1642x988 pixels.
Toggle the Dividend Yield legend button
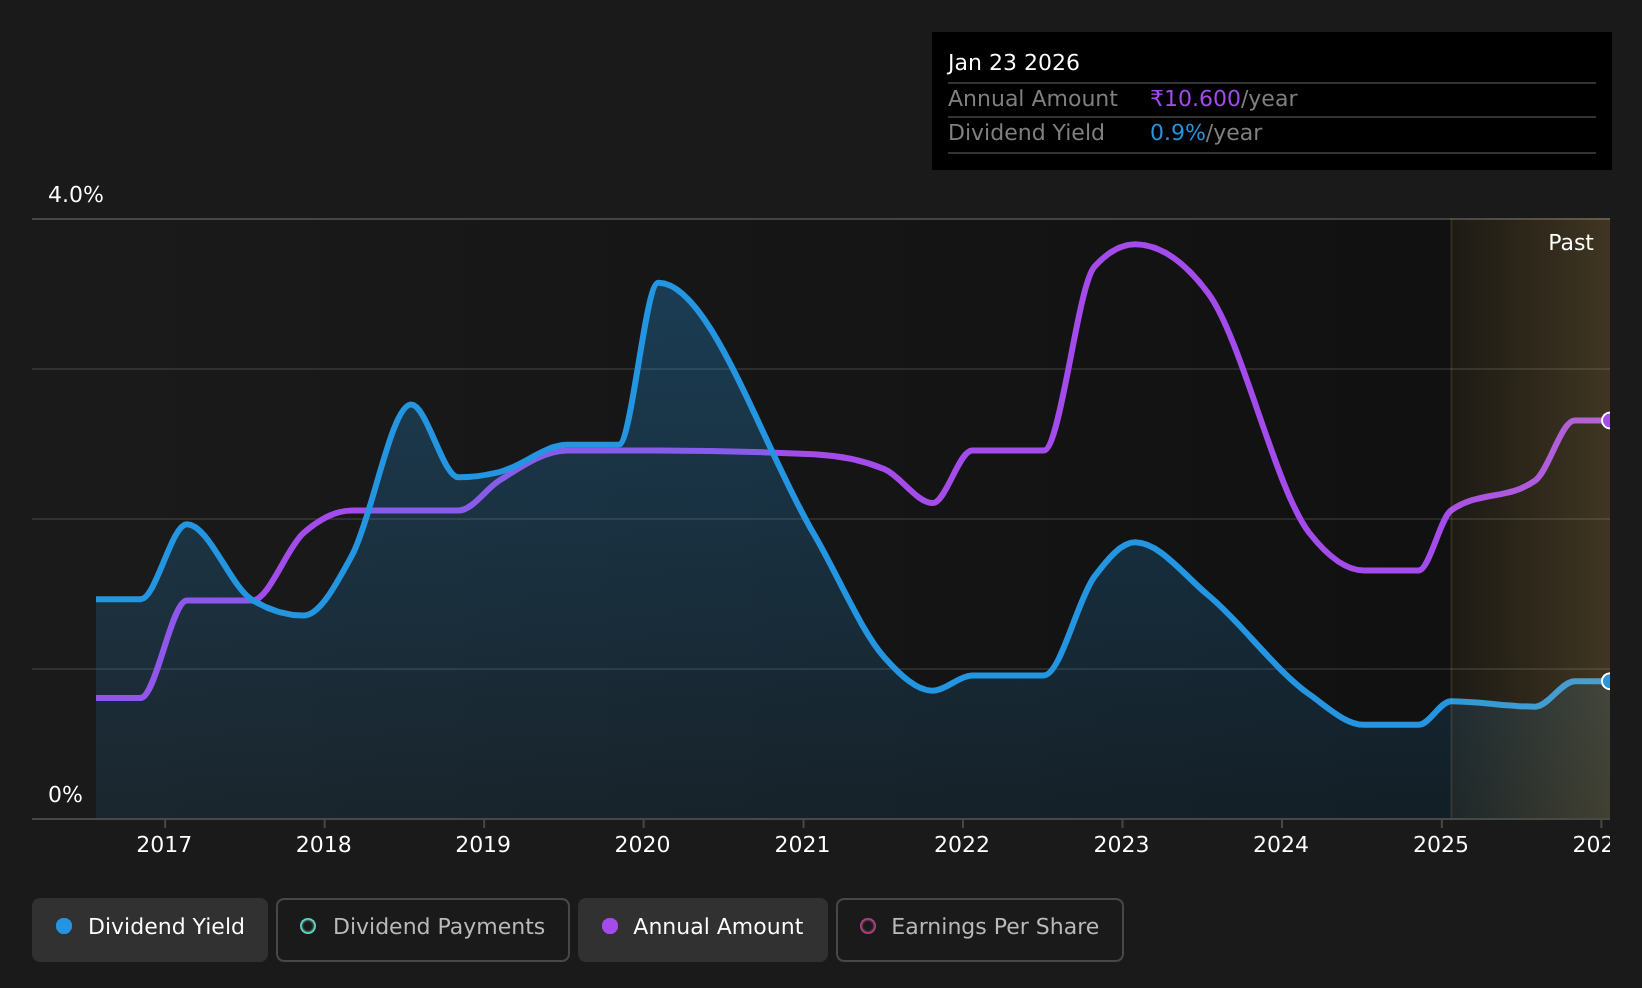[x=150, y=929]
